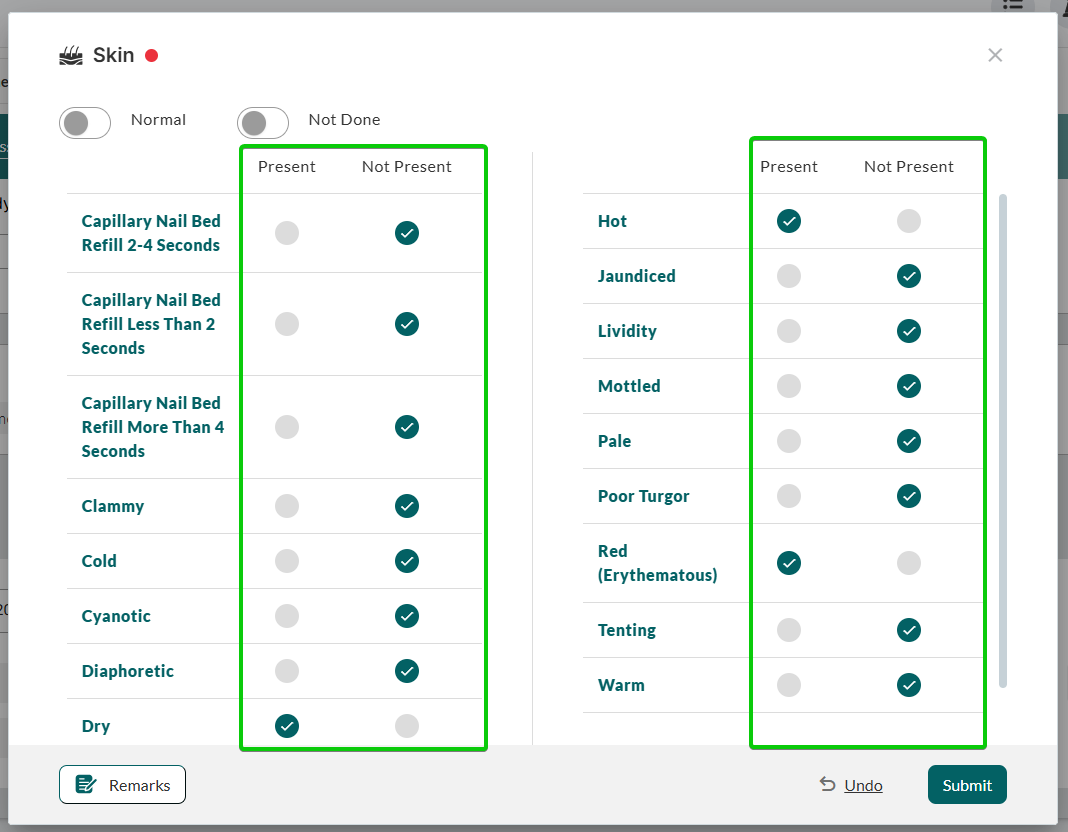
Task: Set Hot to Not Present
Action: click(x=909, y=221)
